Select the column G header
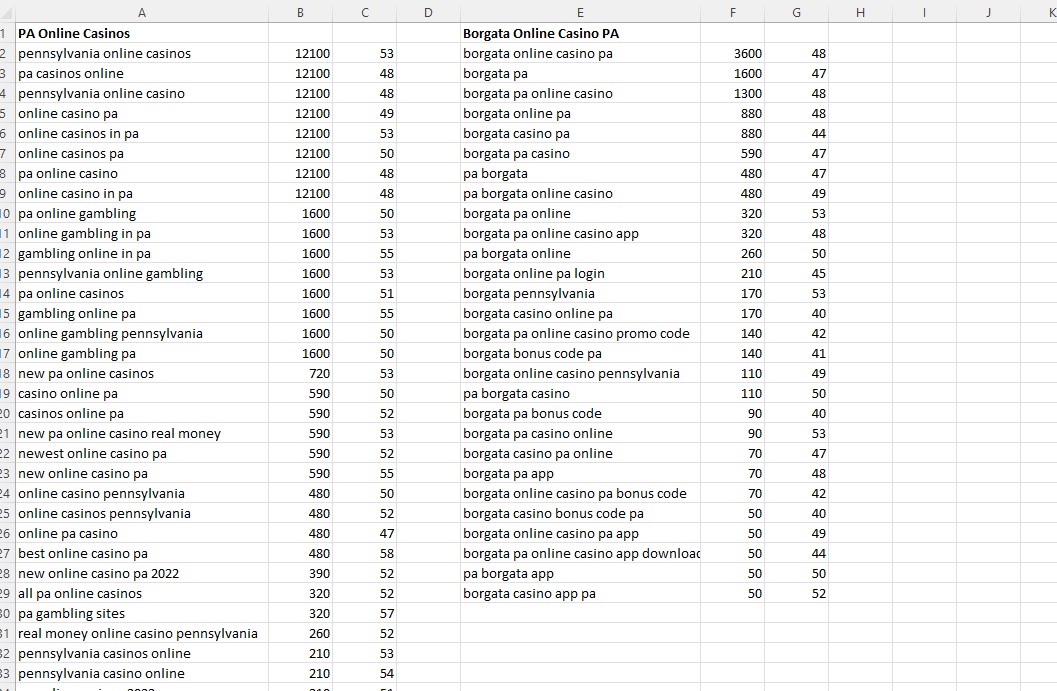 tap(796, 12)
